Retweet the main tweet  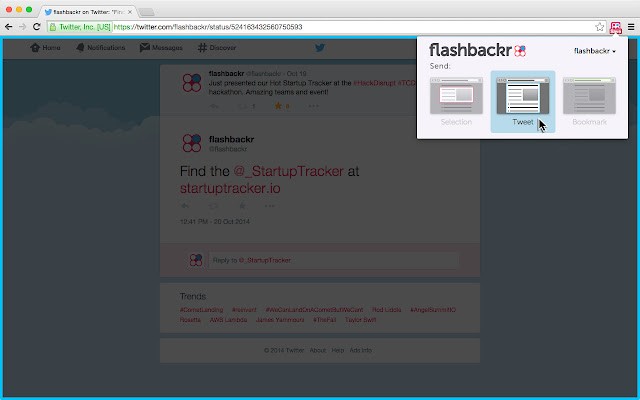click(213, 206)
